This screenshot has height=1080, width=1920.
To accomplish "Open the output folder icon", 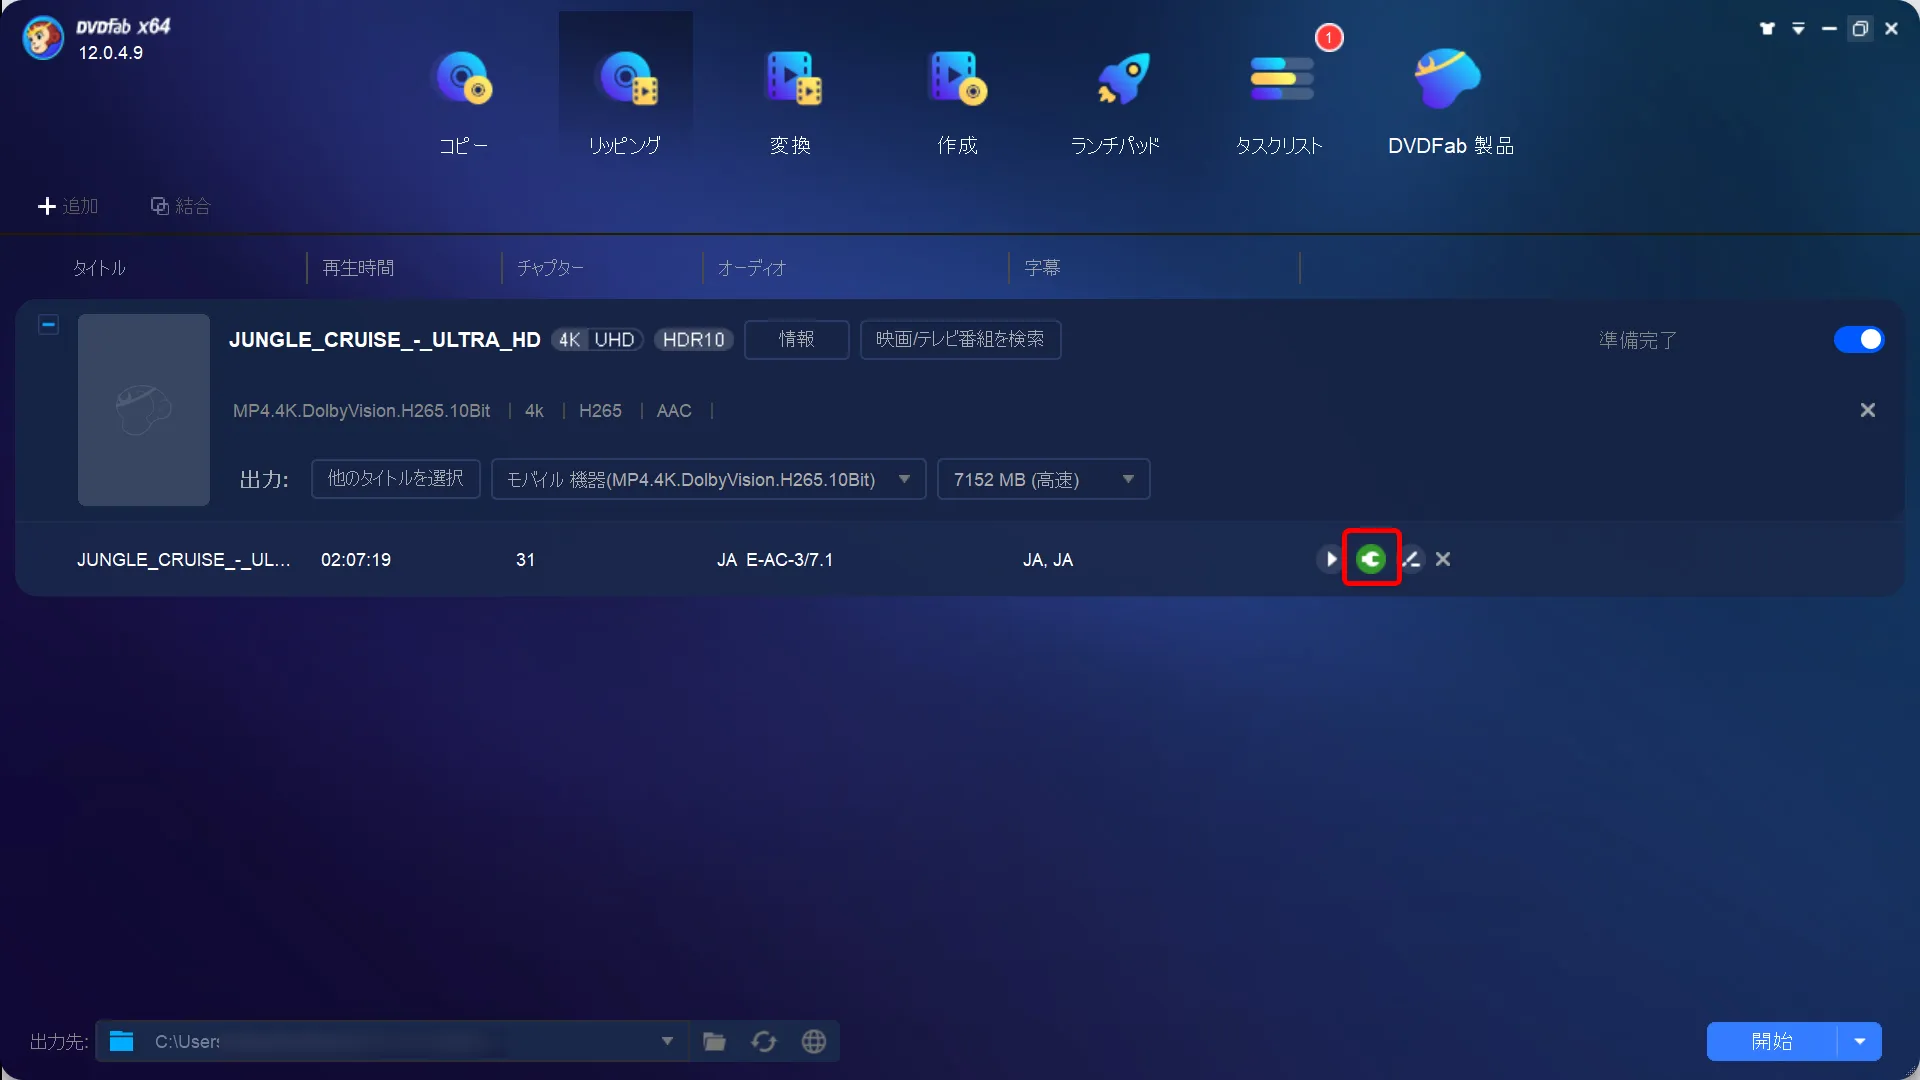I will (714, 1042).
